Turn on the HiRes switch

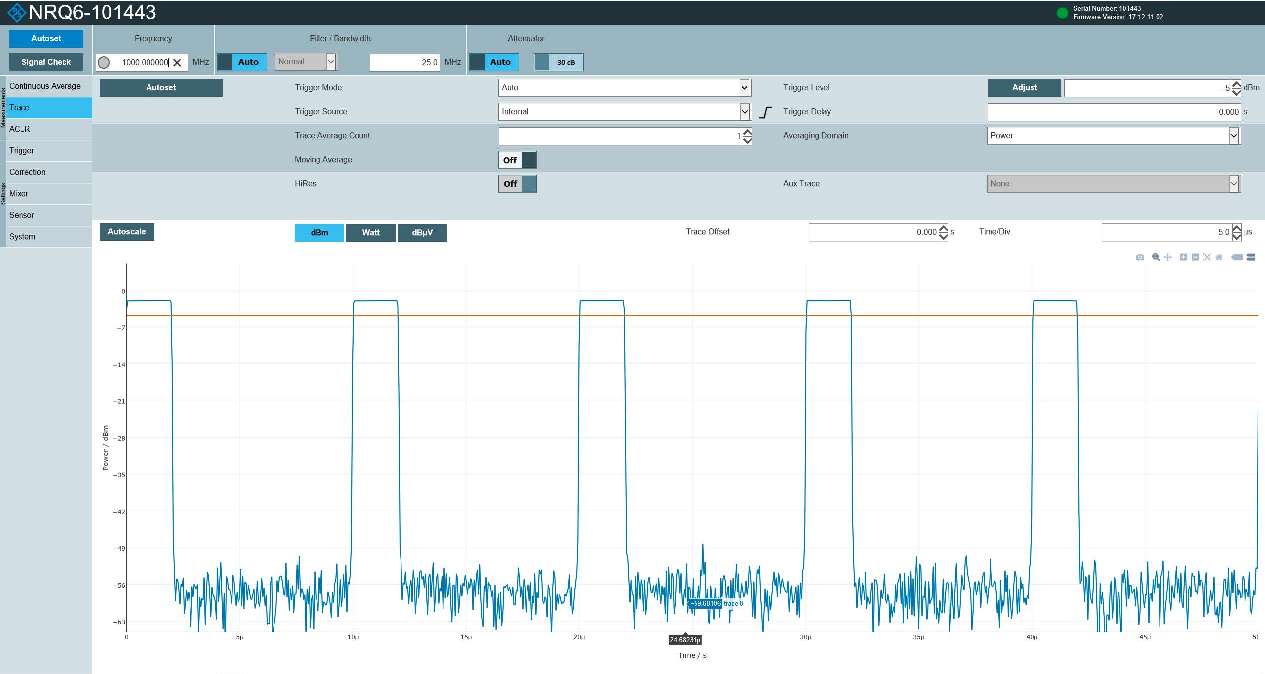(517, 183)
